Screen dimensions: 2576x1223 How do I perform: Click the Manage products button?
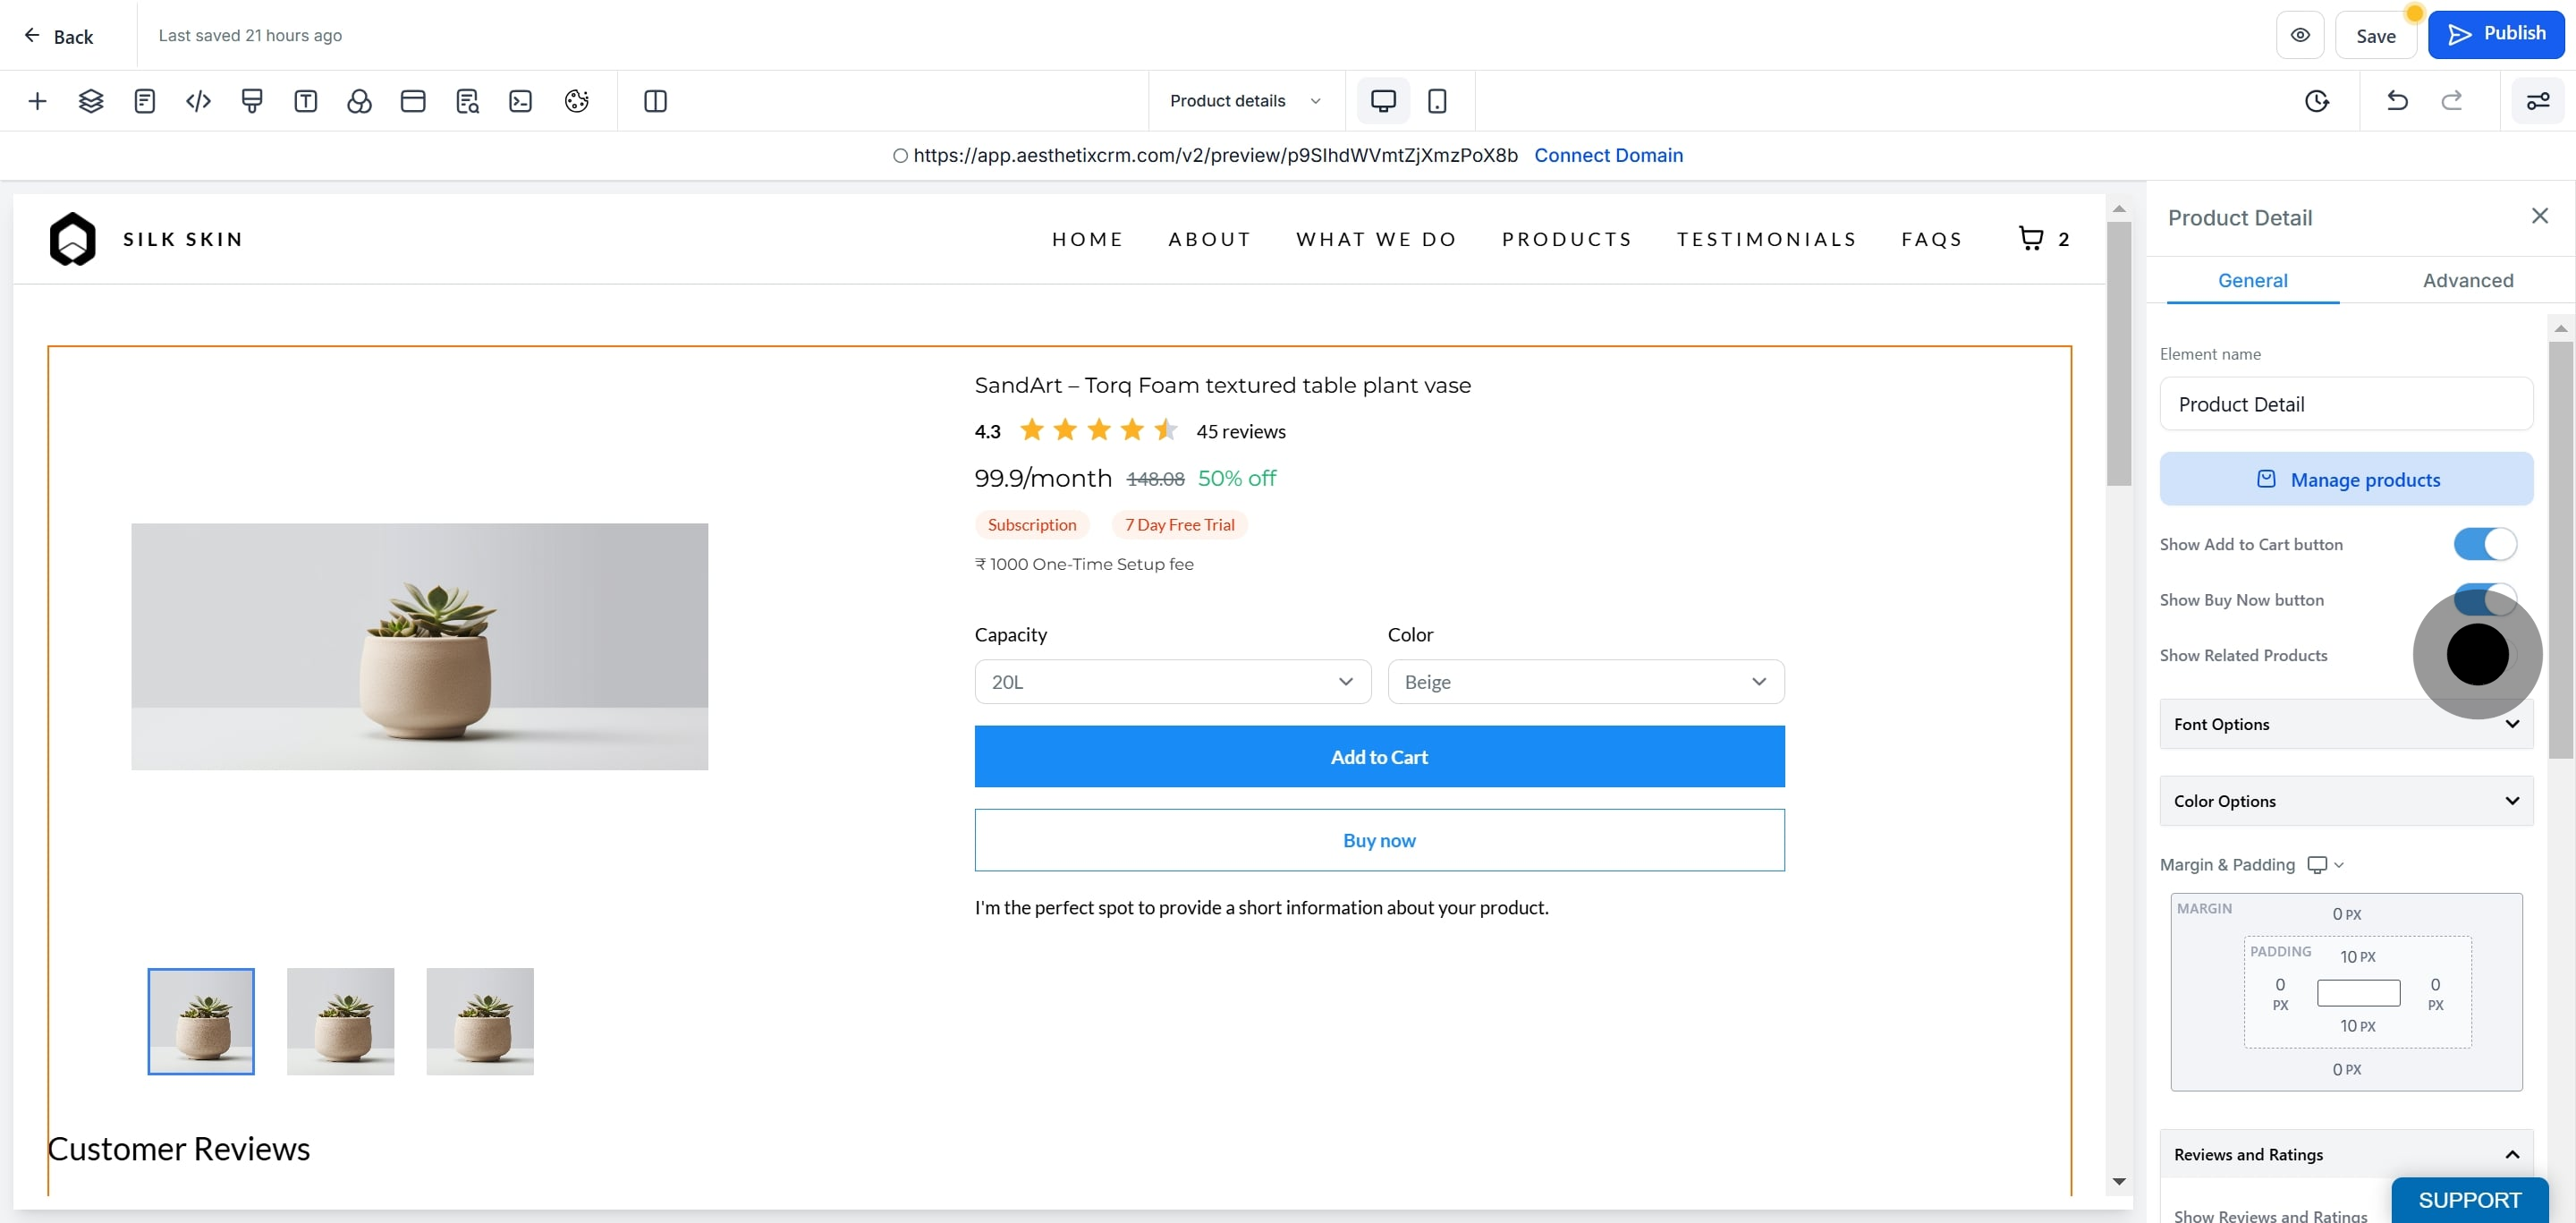pos(2346,479)
